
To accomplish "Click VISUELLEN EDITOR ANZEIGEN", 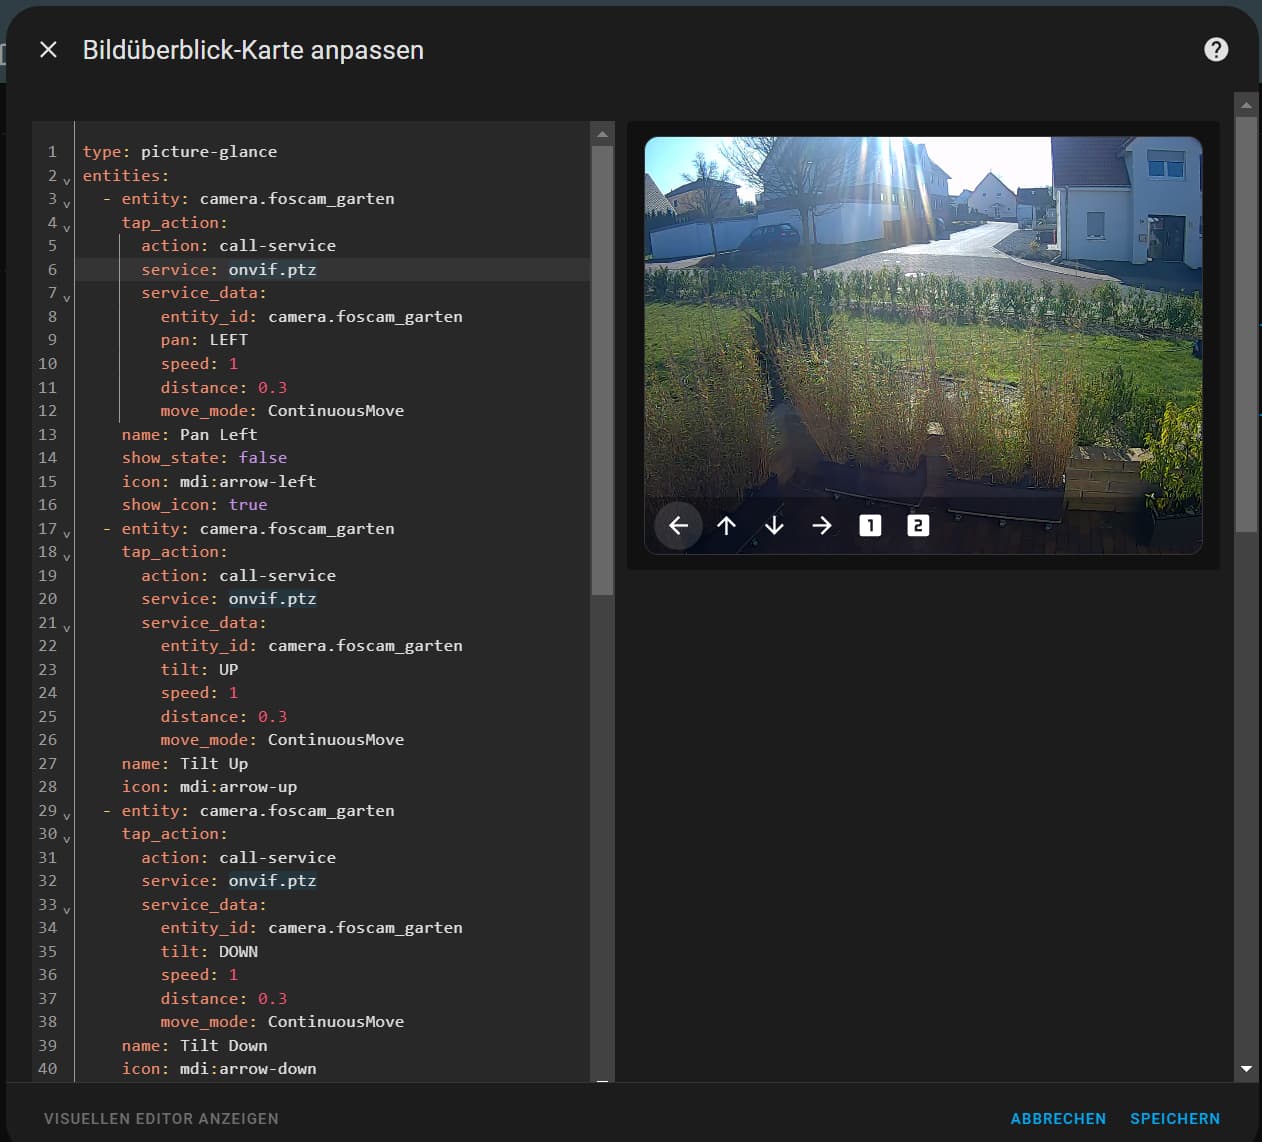I will 161,1118.
